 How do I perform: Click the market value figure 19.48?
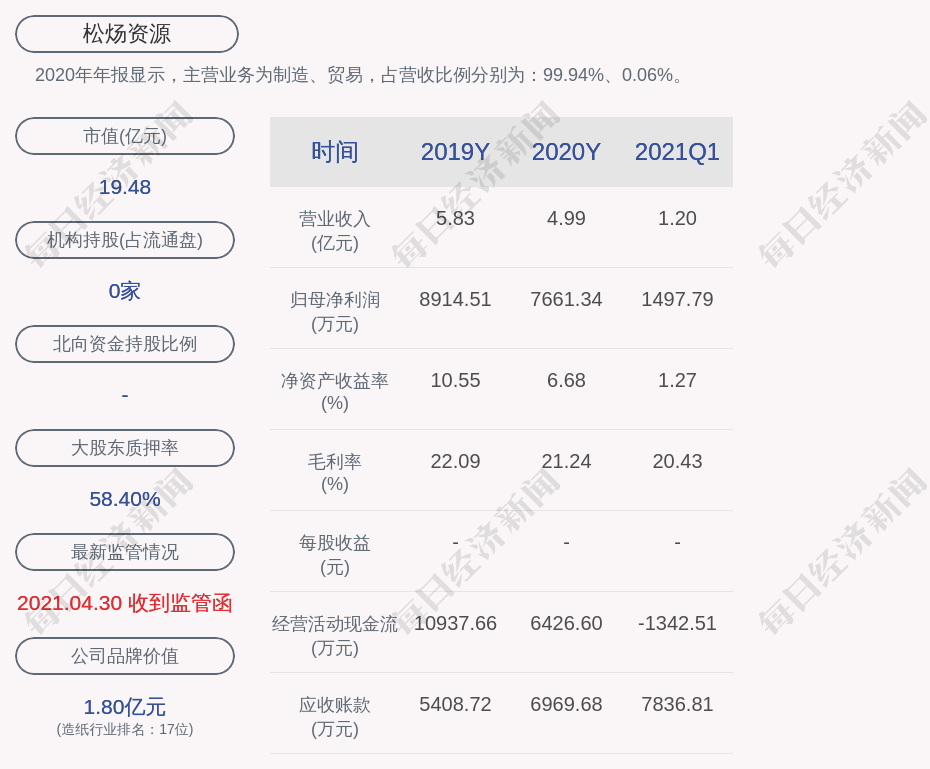pyautogui.click(x=125, y=187)
